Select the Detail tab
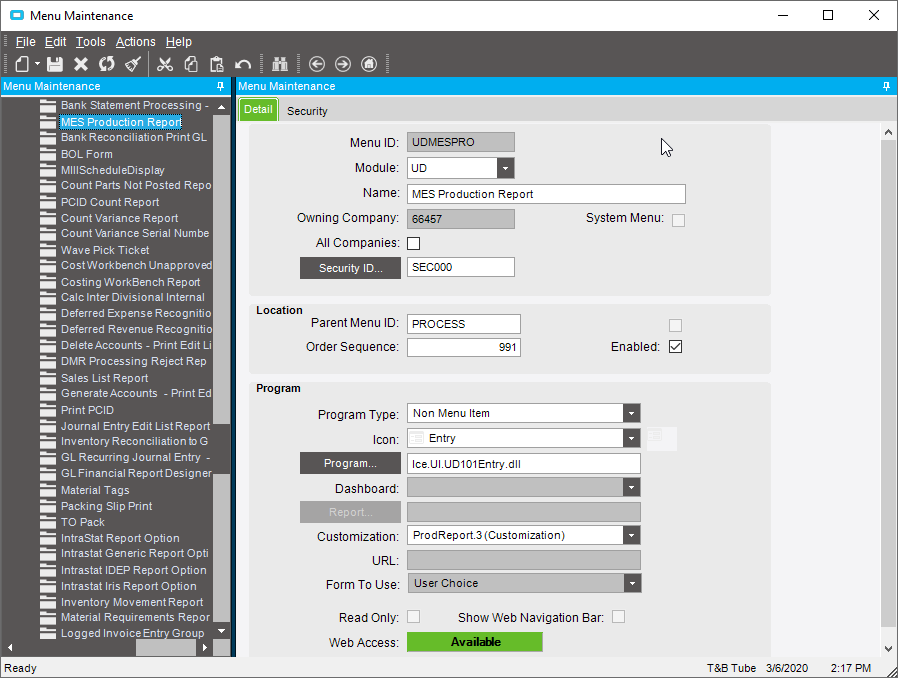 (258, 109)
